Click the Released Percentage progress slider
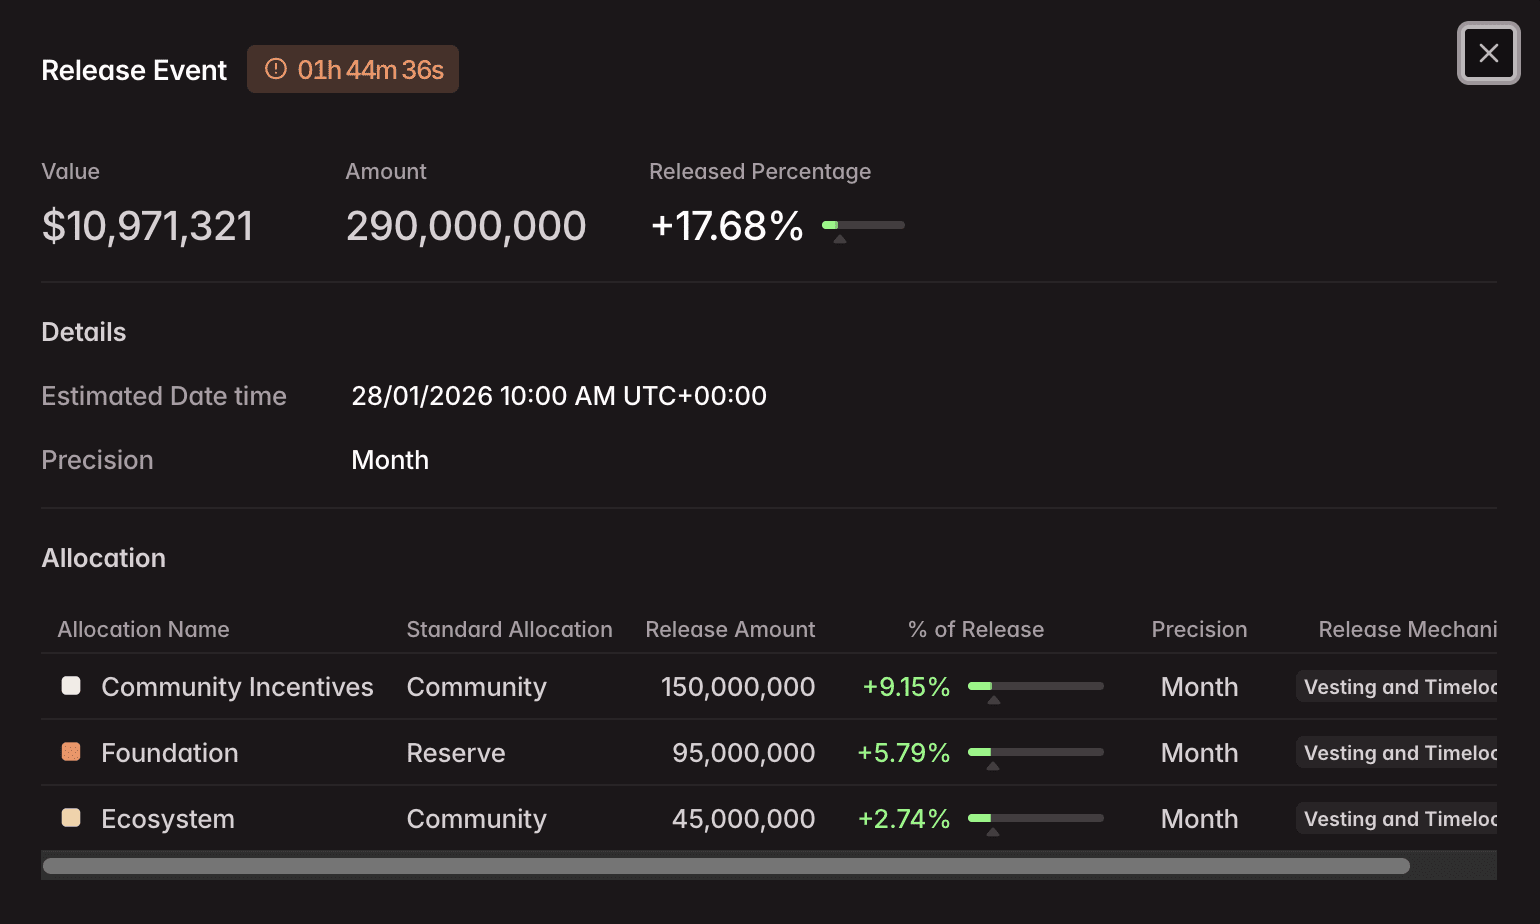This screenshot has height=924, width=1540. [862, 225]
